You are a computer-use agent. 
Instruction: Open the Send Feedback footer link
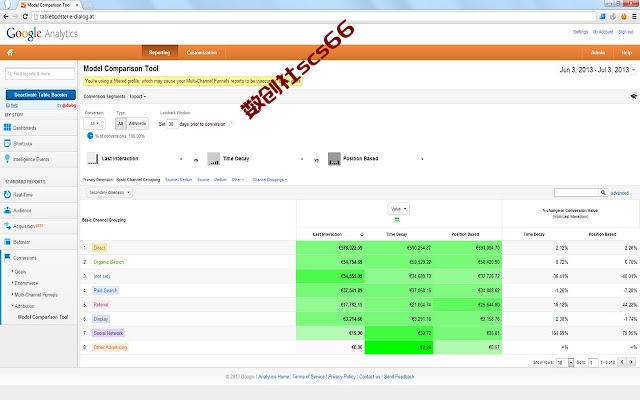click(399, 376)
